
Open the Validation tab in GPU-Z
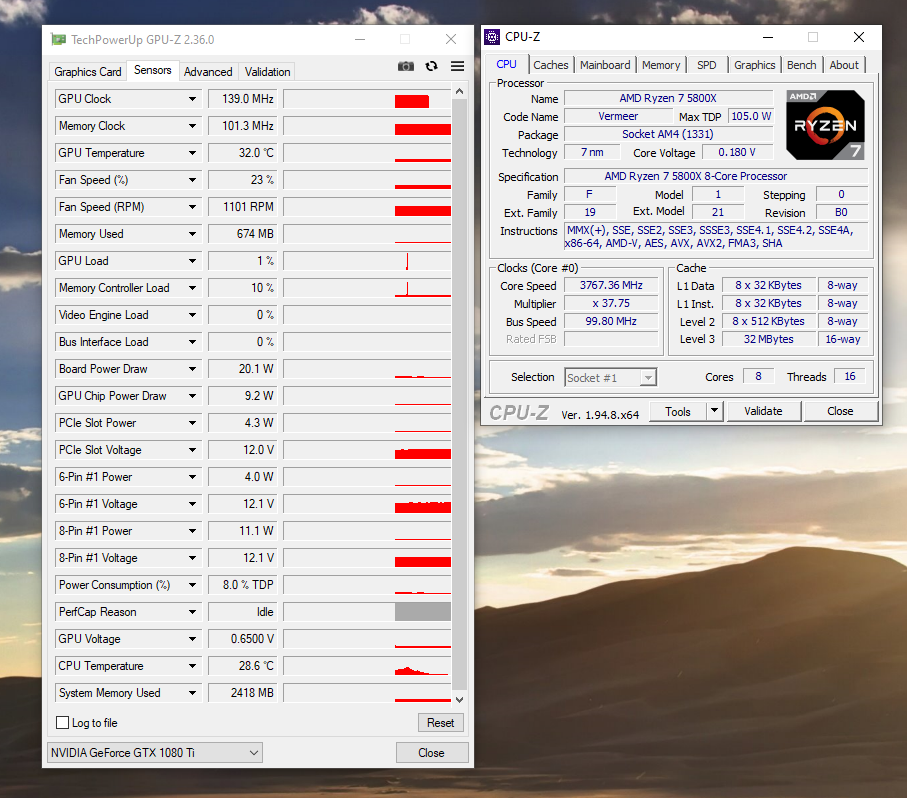point(267,72)
